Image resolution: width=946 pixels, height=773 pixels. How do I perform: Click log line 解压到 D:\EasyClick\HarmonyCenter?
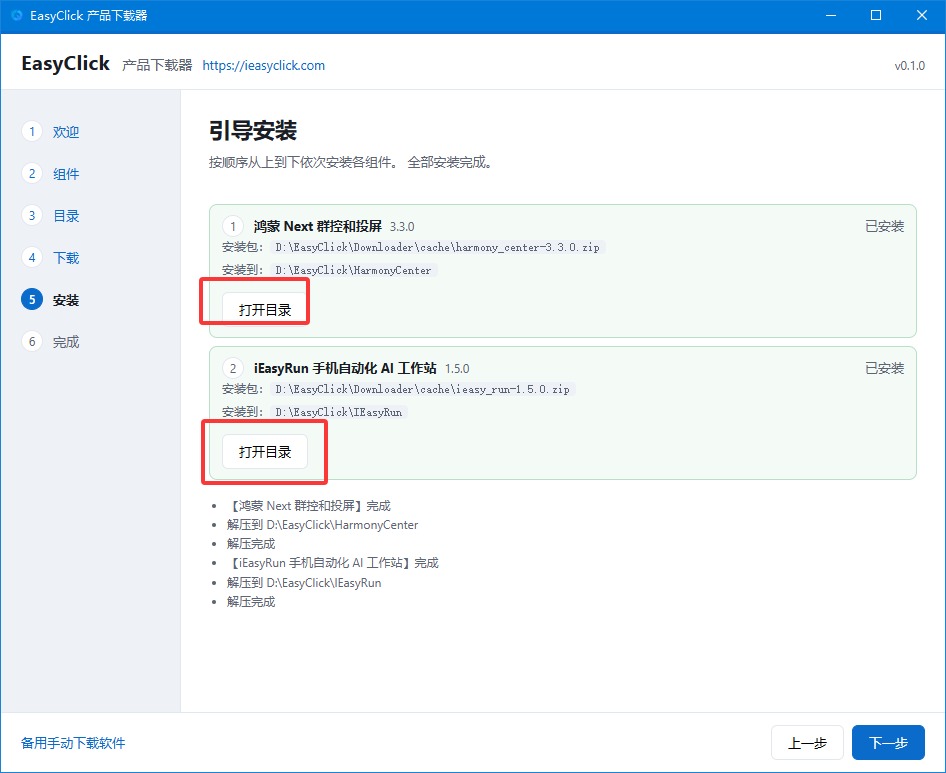pos(322,525)
